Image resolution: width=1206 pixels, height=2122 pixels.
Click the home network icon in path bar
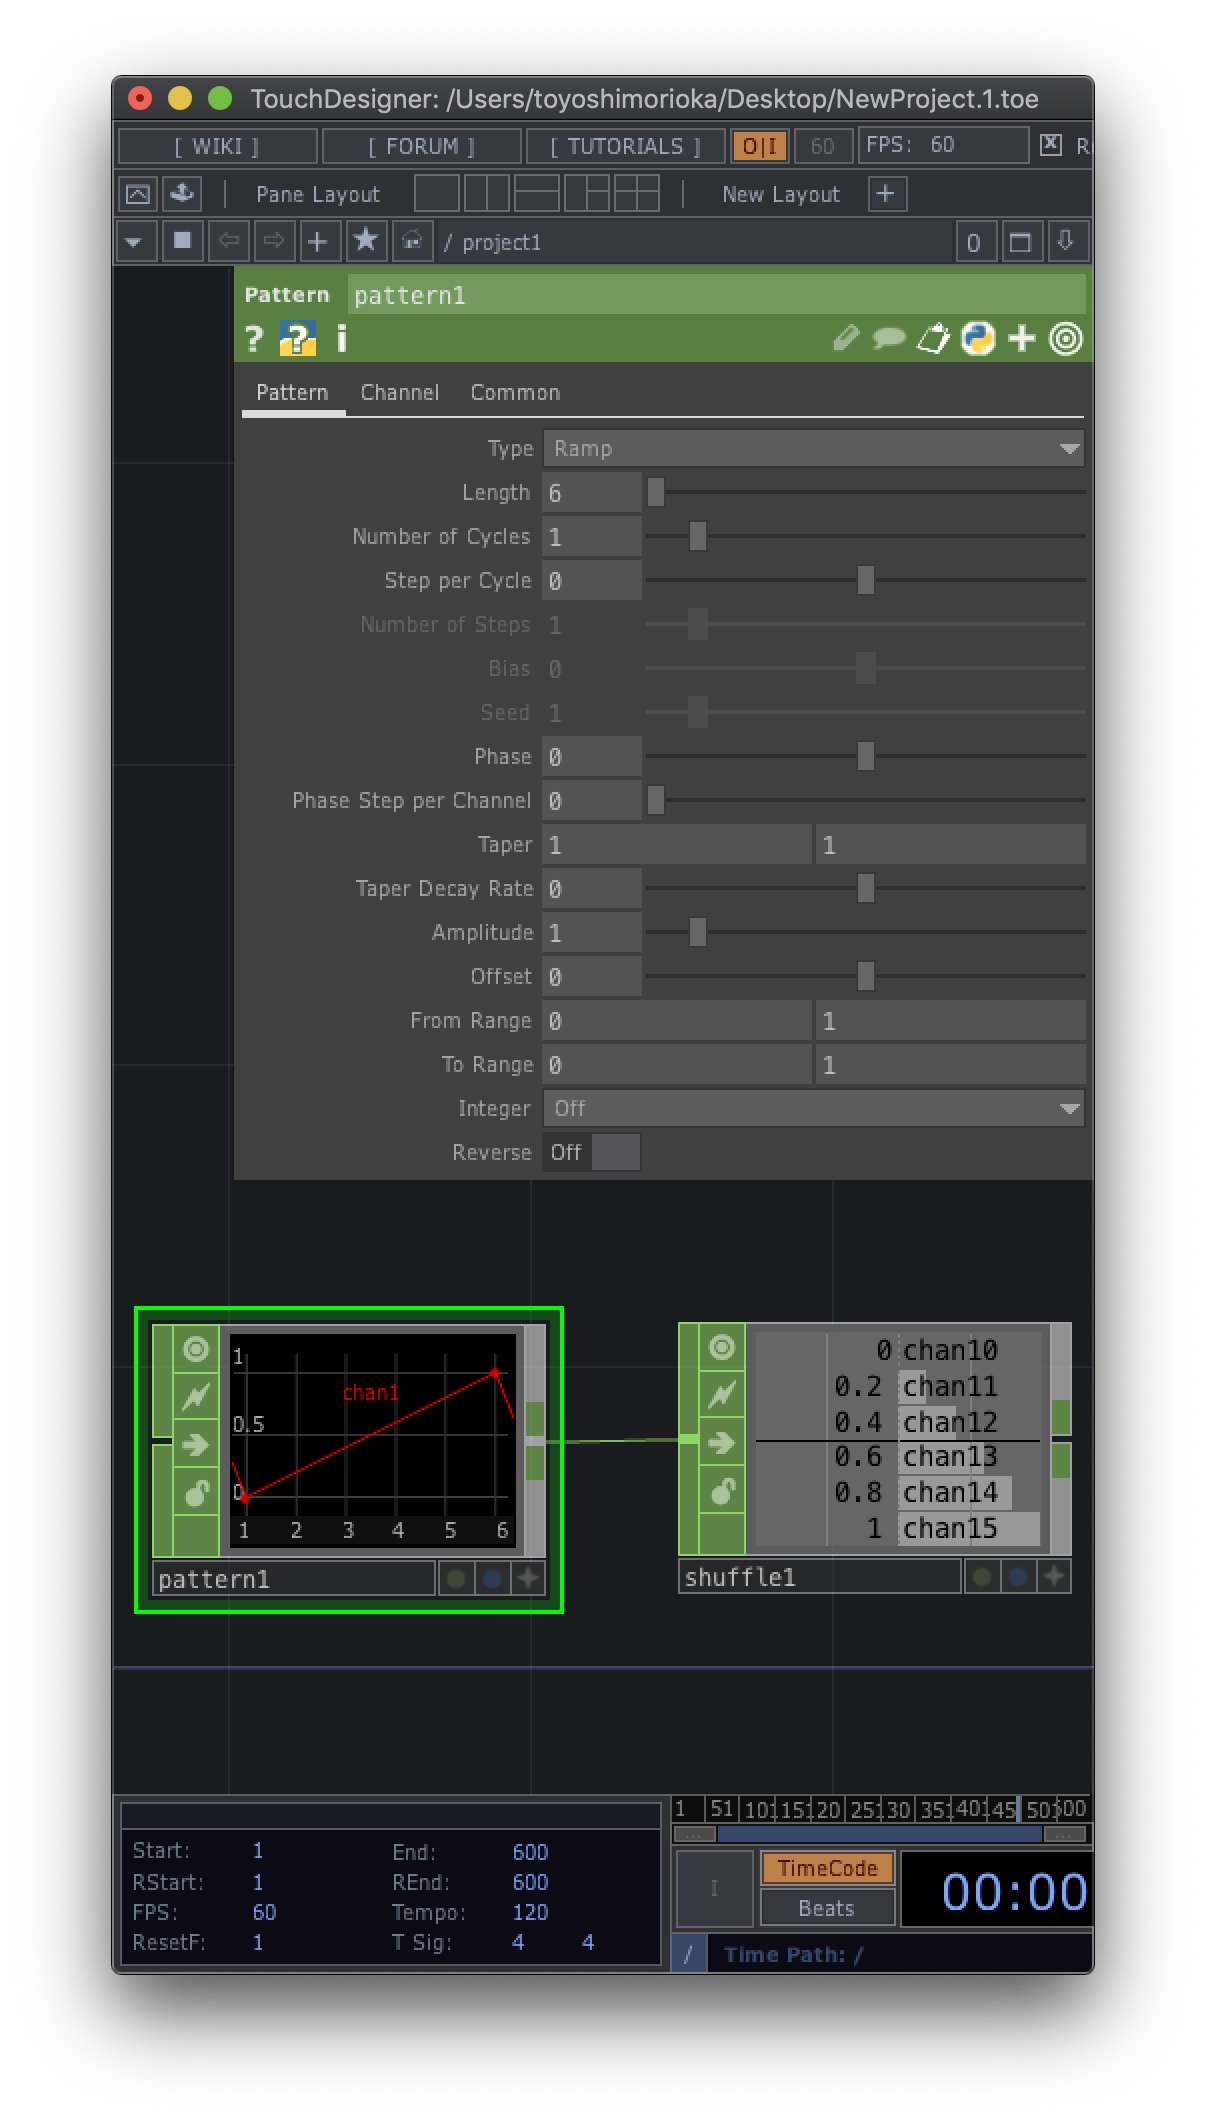tap(412, 241)
